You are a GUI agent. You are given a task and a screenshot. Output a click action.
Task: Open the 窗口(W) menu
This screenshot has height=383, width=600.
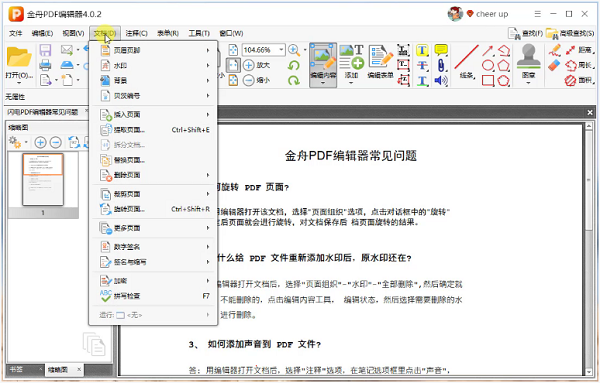pos(231,33)
